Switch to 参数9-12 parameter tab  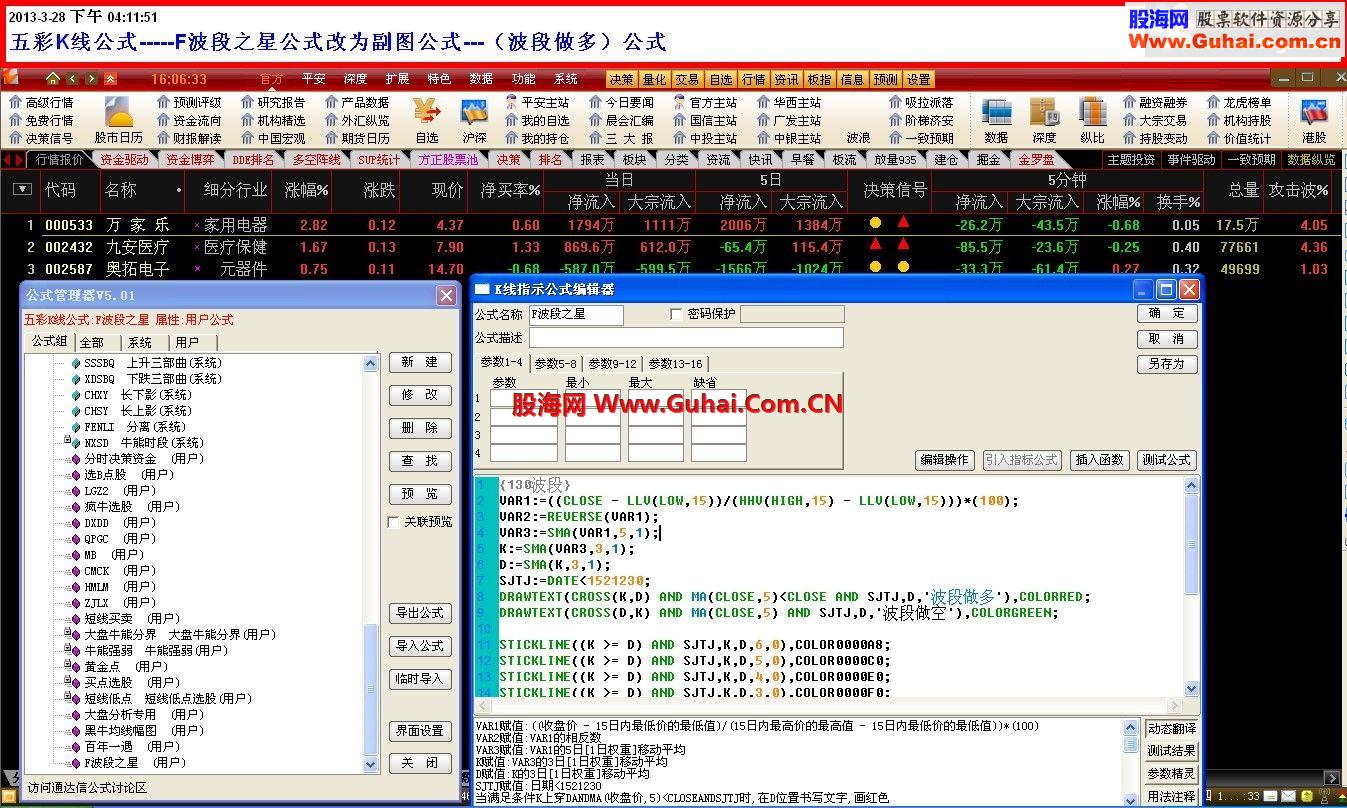coord(612,363)
